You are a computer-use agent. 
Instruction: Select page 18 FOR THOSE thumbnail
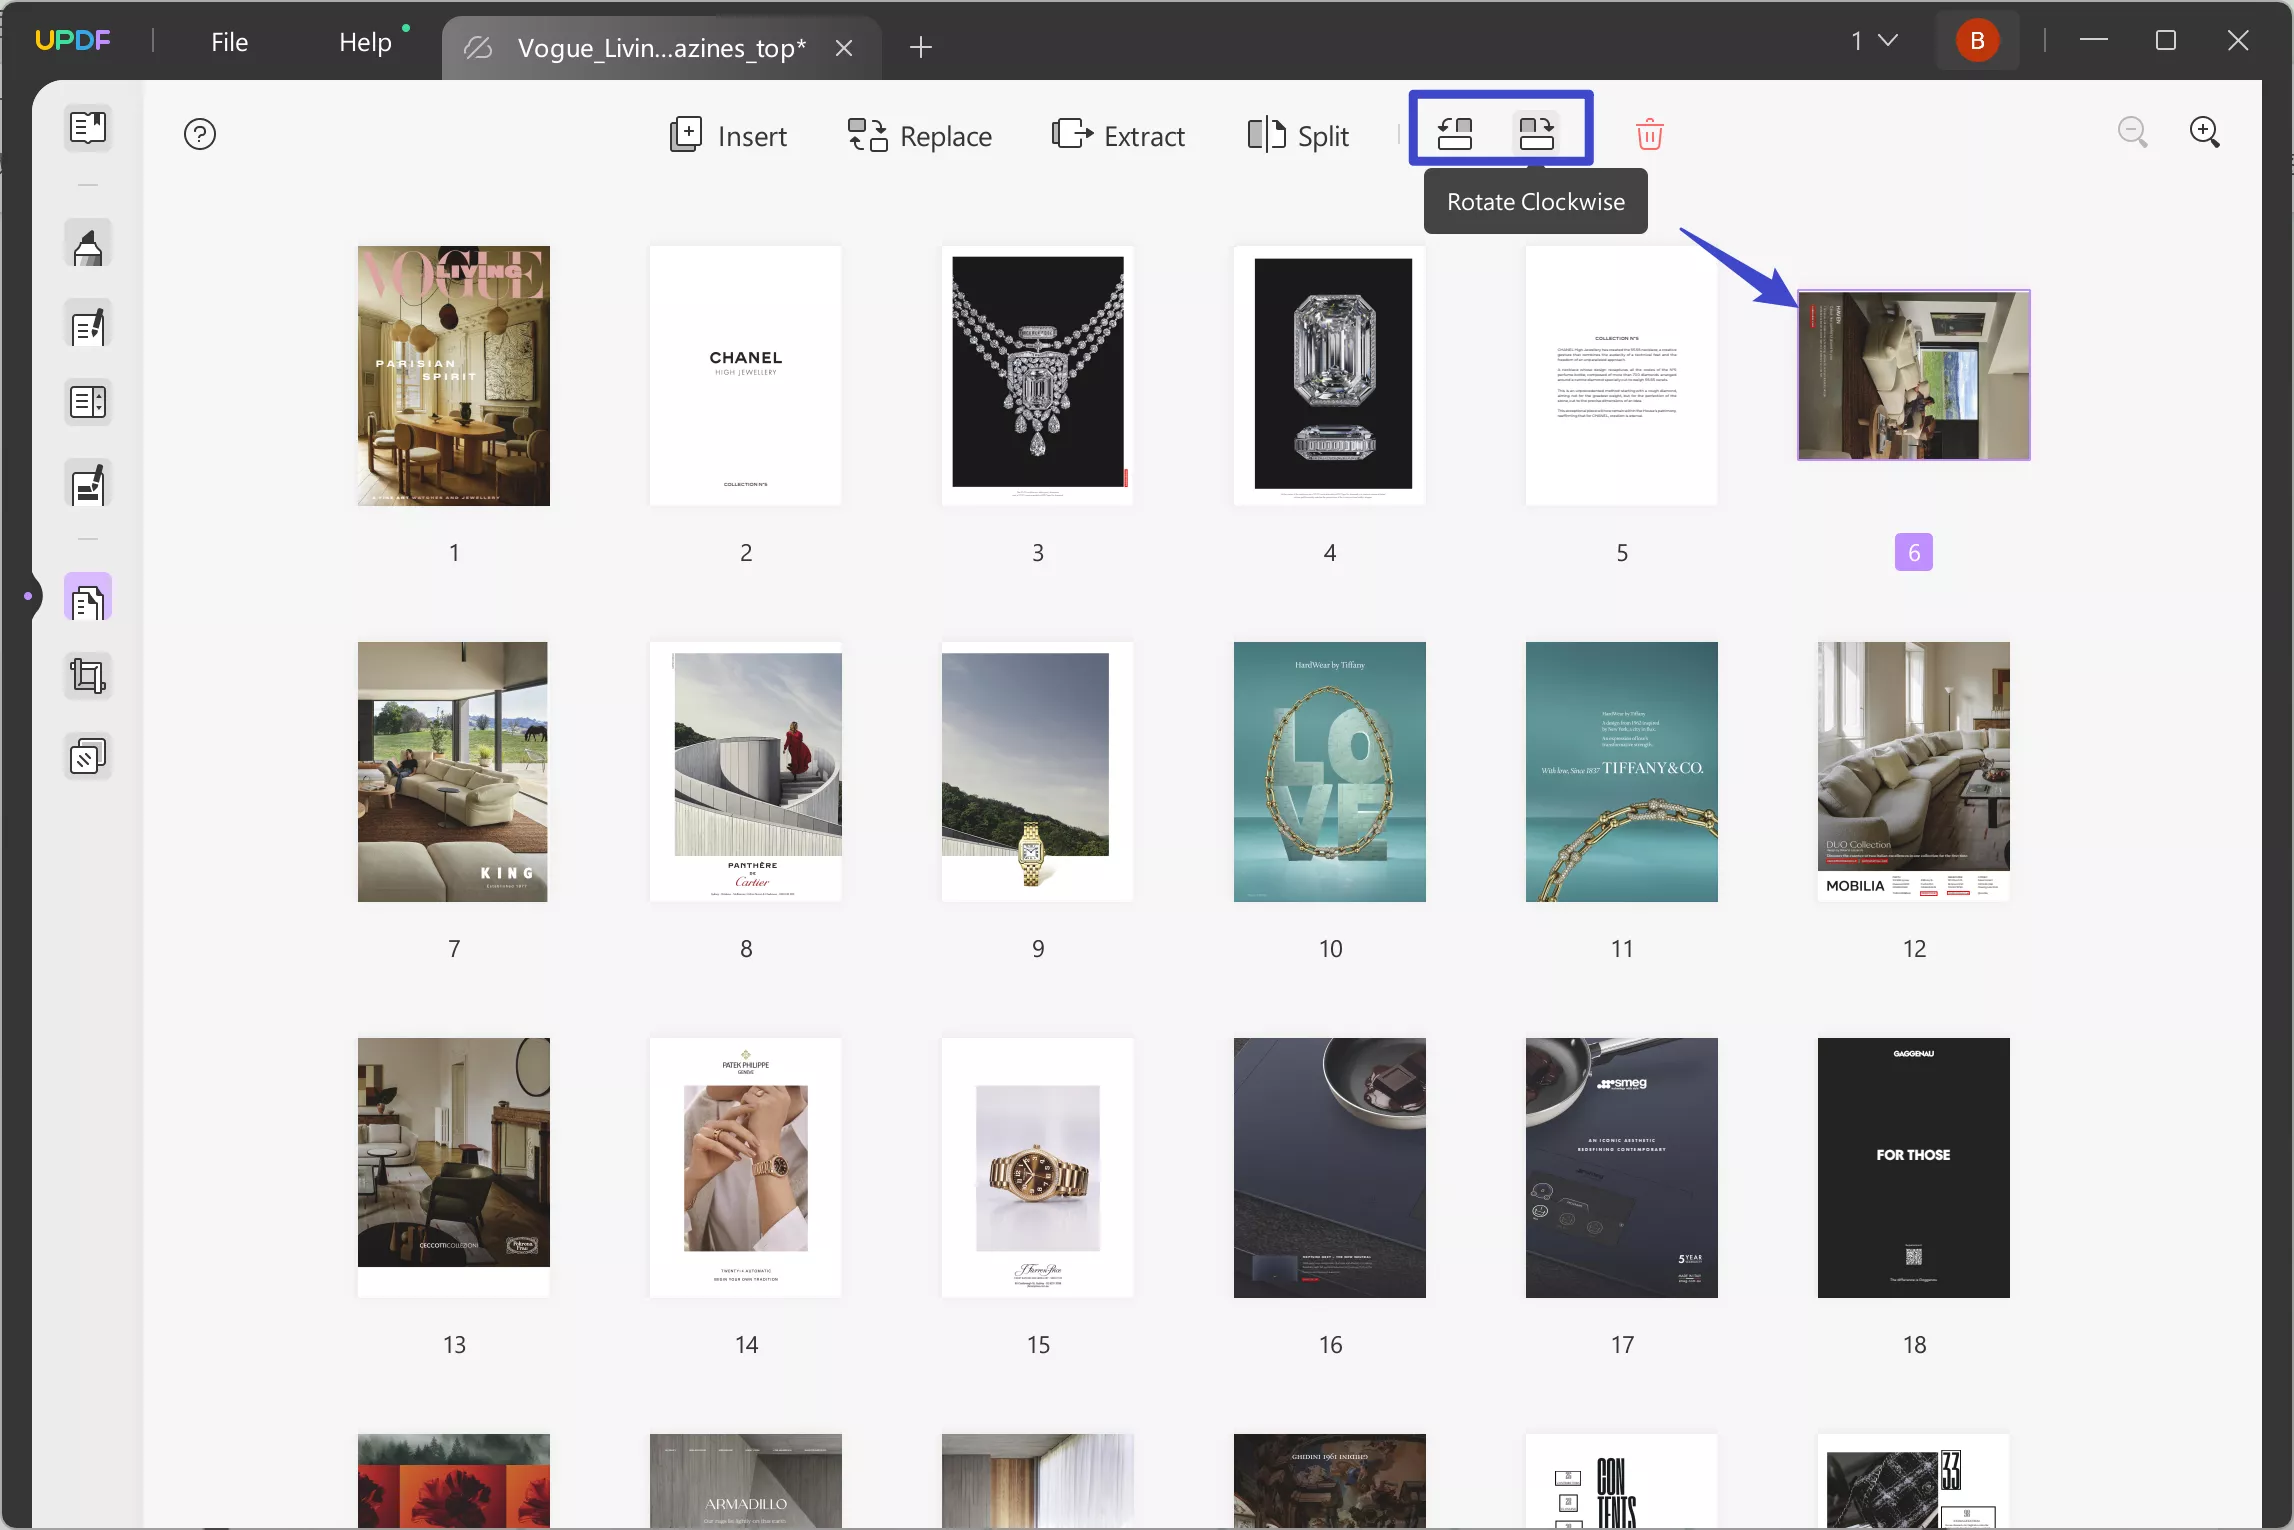click(1914, 1168)
